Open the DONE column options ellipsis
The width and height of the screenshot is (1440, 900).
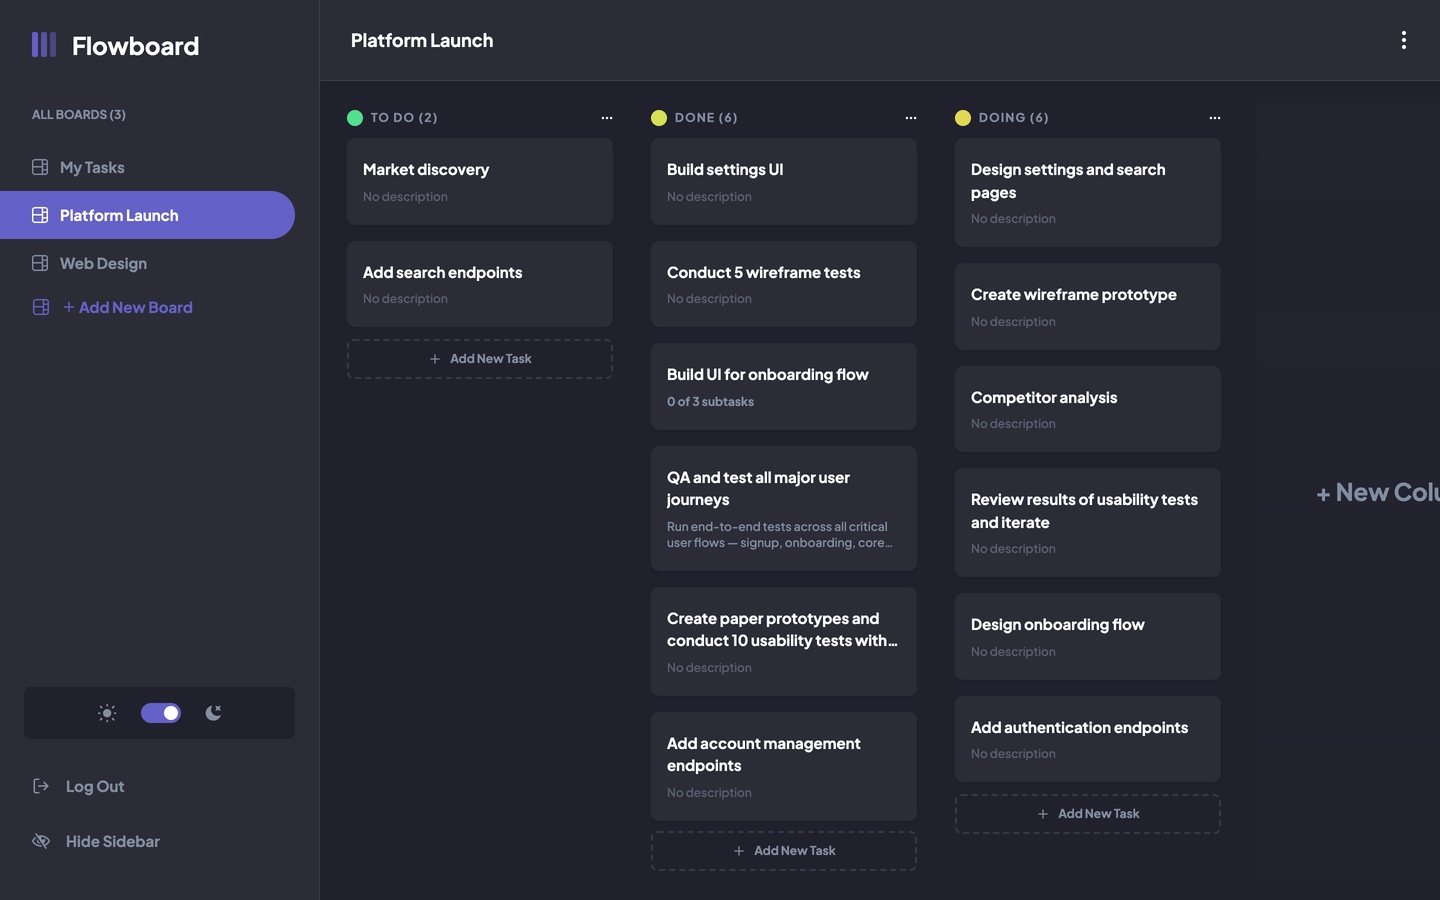[911, 118]
